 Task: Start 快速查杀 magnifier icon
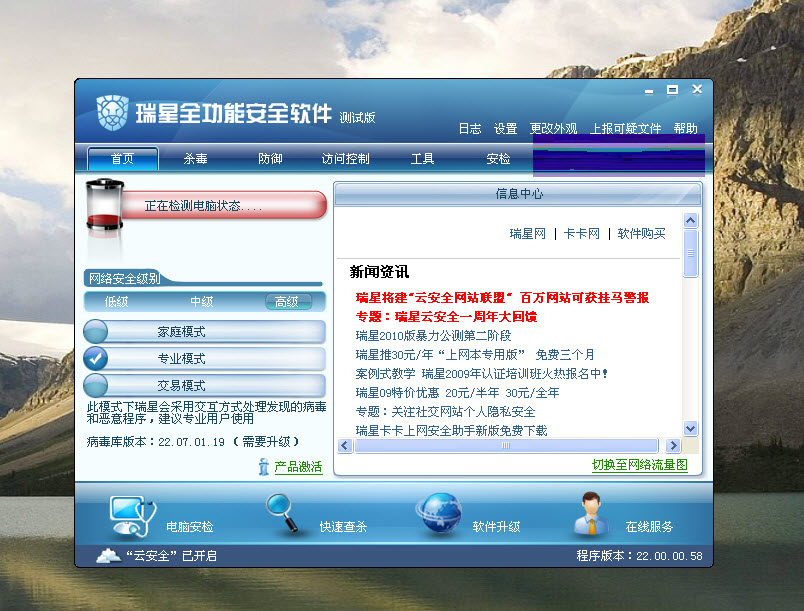pos(282,513)
